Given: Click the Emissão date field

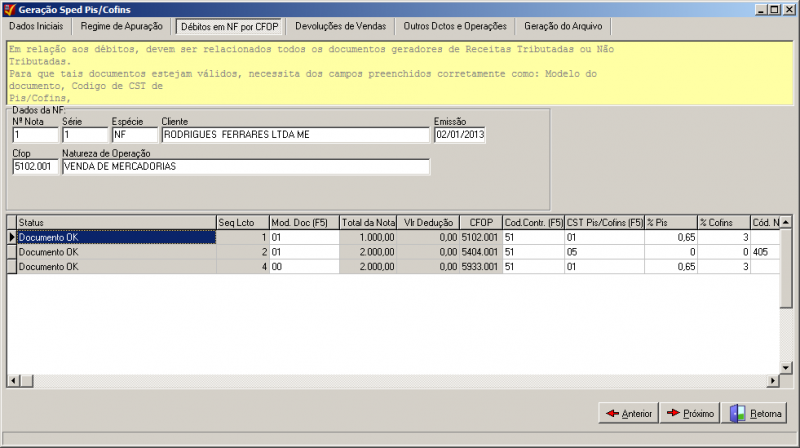Looking at the screenshot, I should tap(460, 135).
